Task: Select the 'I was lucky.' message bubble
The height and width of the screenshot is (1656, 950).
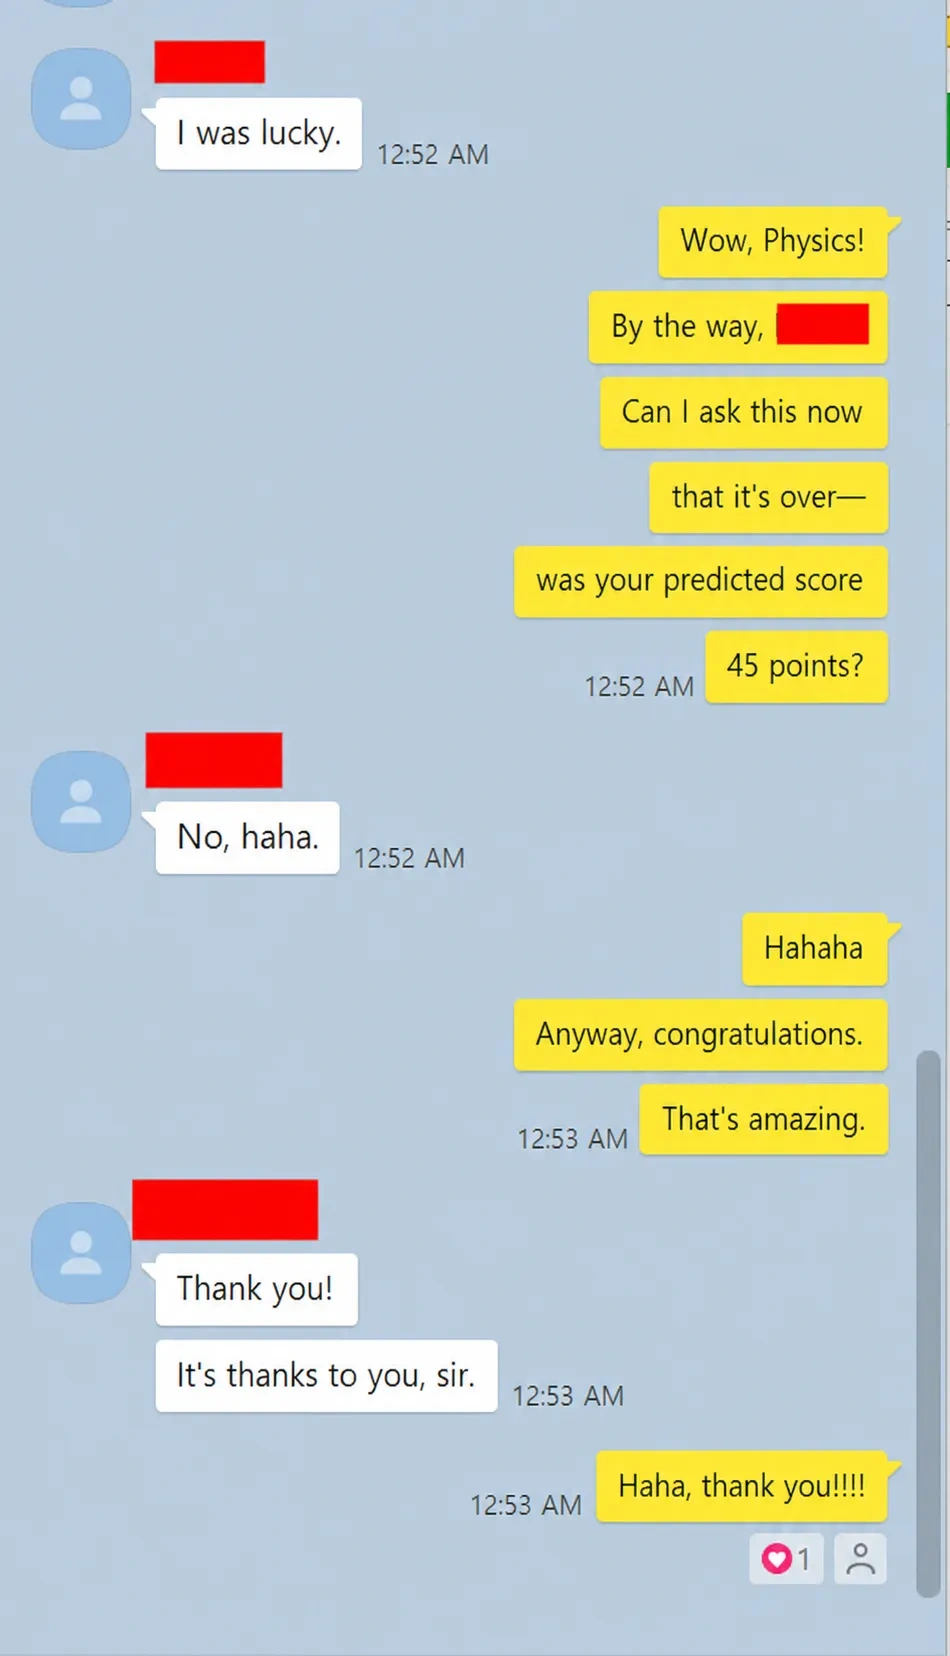Action: click(x=258, y=133)
